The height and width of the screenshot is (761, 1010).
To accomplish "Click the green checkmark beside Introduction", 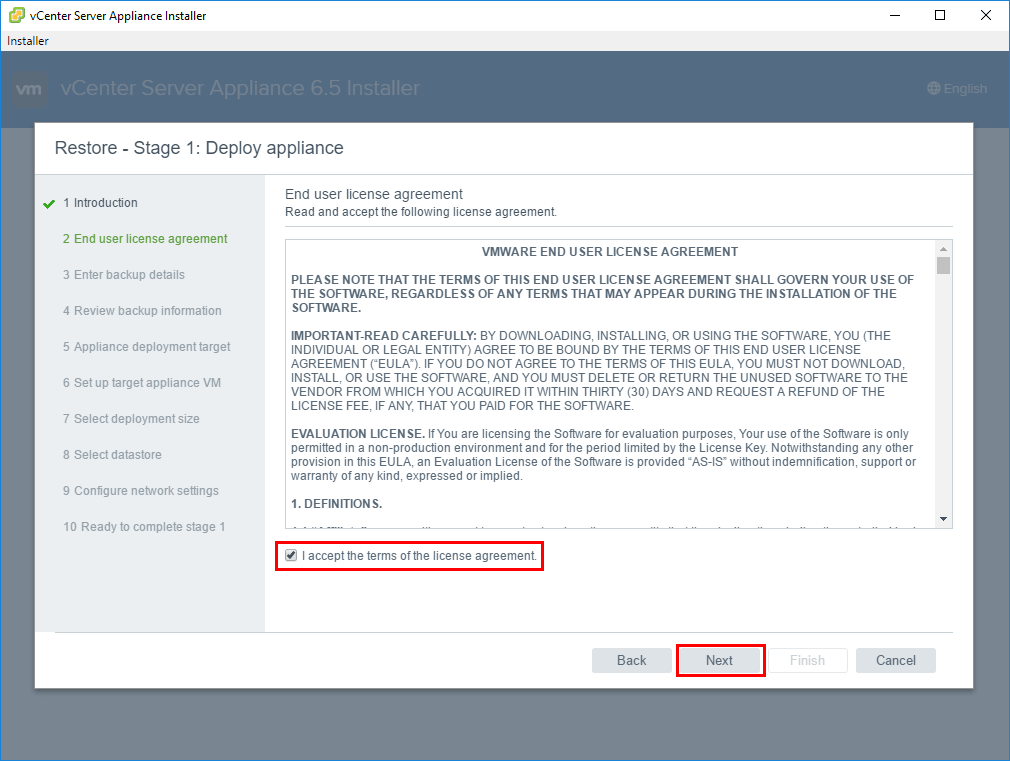I will tap(49, 204).
